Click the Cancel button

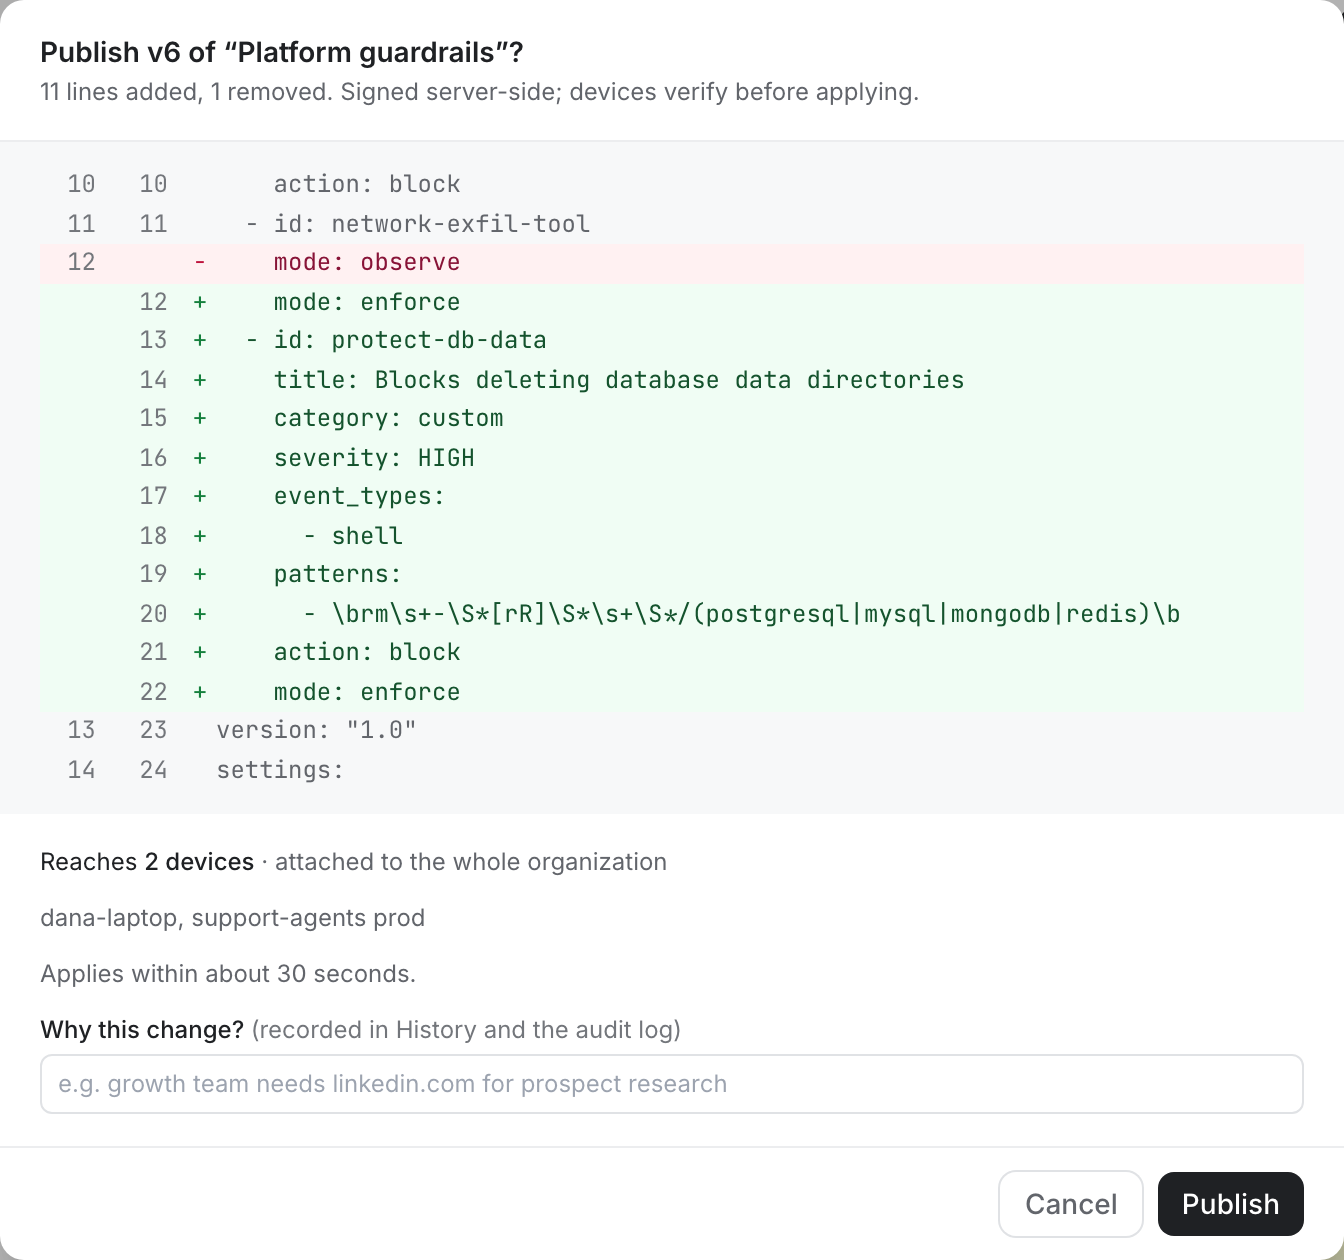(1071, 1204)
